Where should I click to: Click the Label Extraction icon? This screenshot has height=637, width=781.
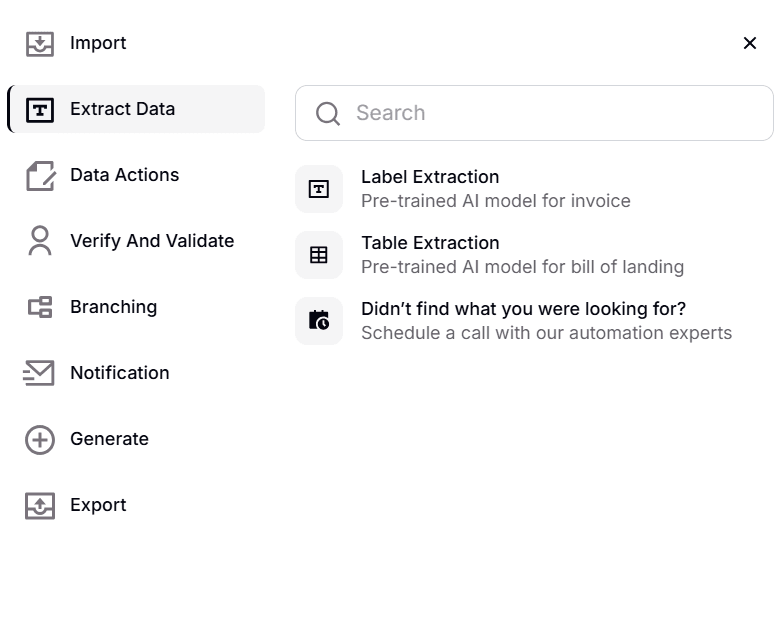point(319,189)
